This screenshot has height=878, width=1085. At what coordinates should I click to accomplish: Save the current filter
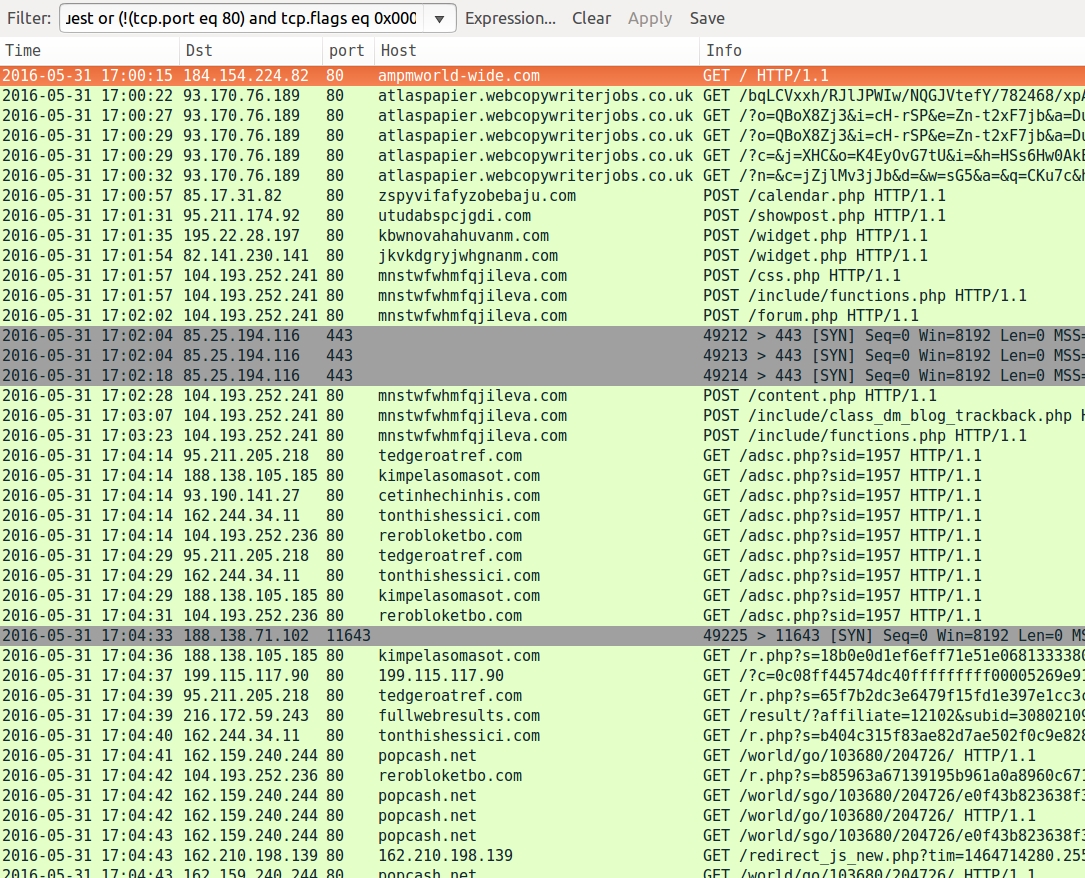(x=707, y=18)
